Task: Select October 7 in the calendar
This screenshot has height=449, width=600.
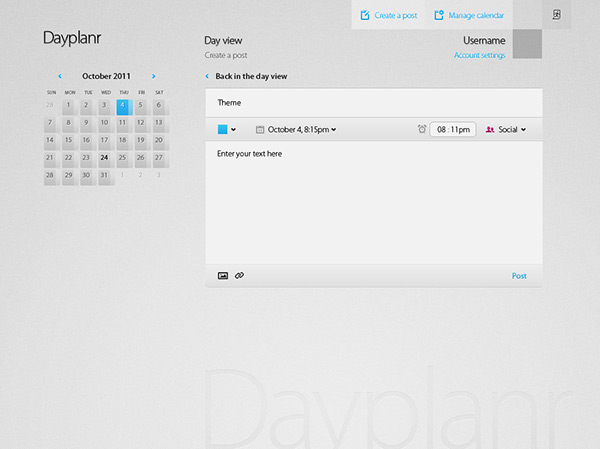Action: (51, 124)
